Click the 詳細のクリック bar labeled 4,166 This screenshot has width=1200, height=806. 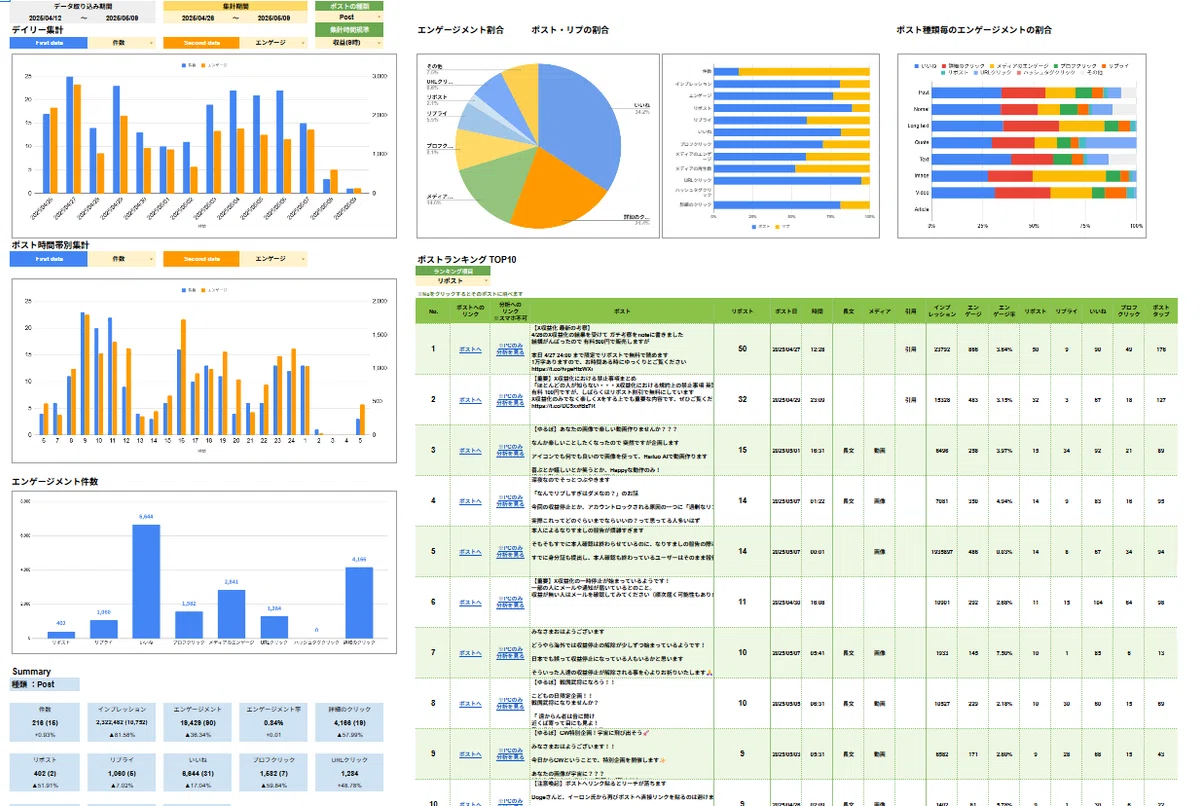pyautogui.click(x=359, y=603)
